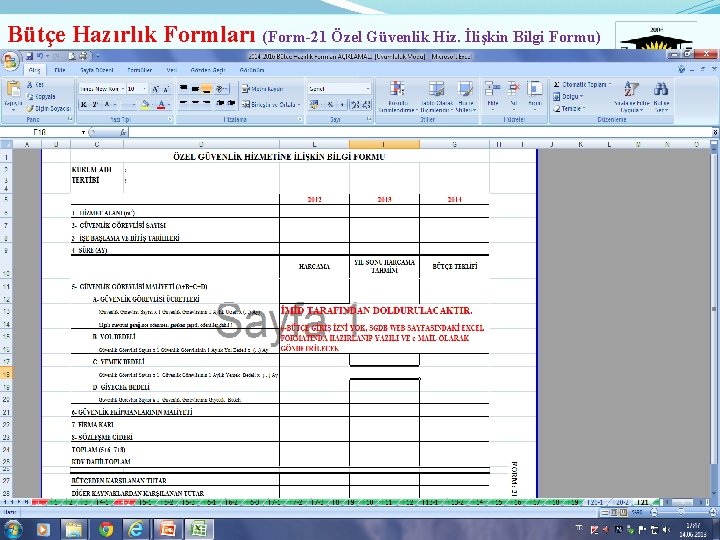
Task: Open print preview from the quick access toolbar
Action: (73, 56)
